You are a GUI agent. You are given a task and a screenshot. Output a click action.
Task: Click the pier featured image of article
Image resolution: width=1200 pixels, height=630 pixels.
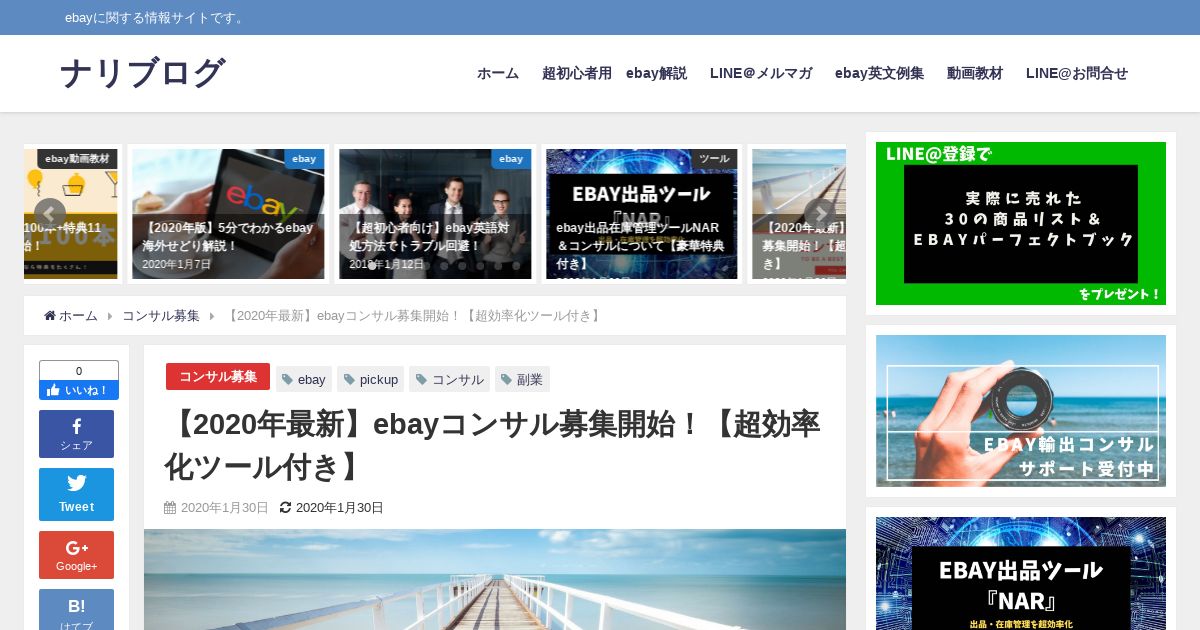pos(495,580)
